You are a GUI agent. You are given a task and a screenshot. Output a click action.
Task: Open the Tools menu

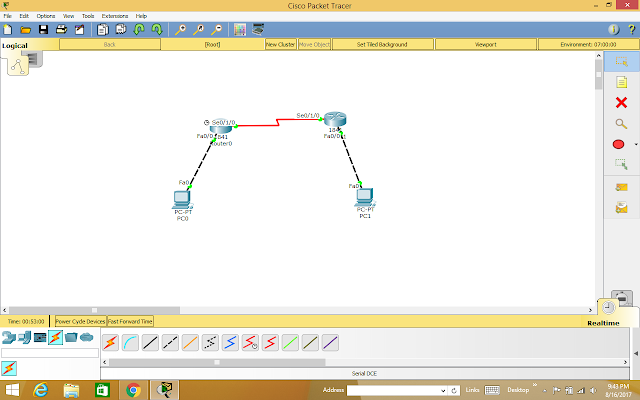coord(88,16)
